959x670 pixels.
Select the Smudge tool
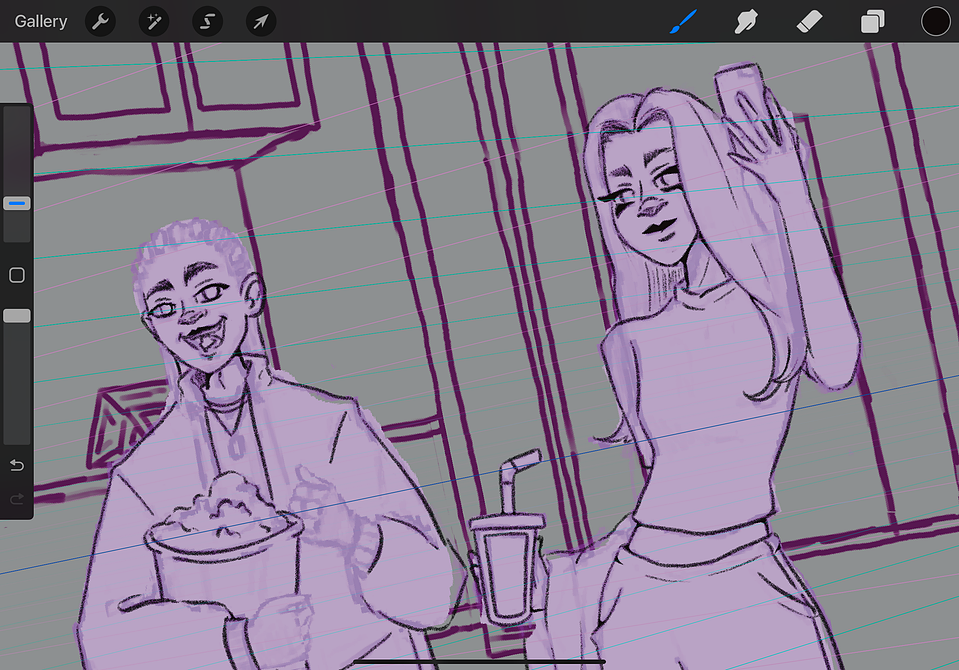[746, 21]
